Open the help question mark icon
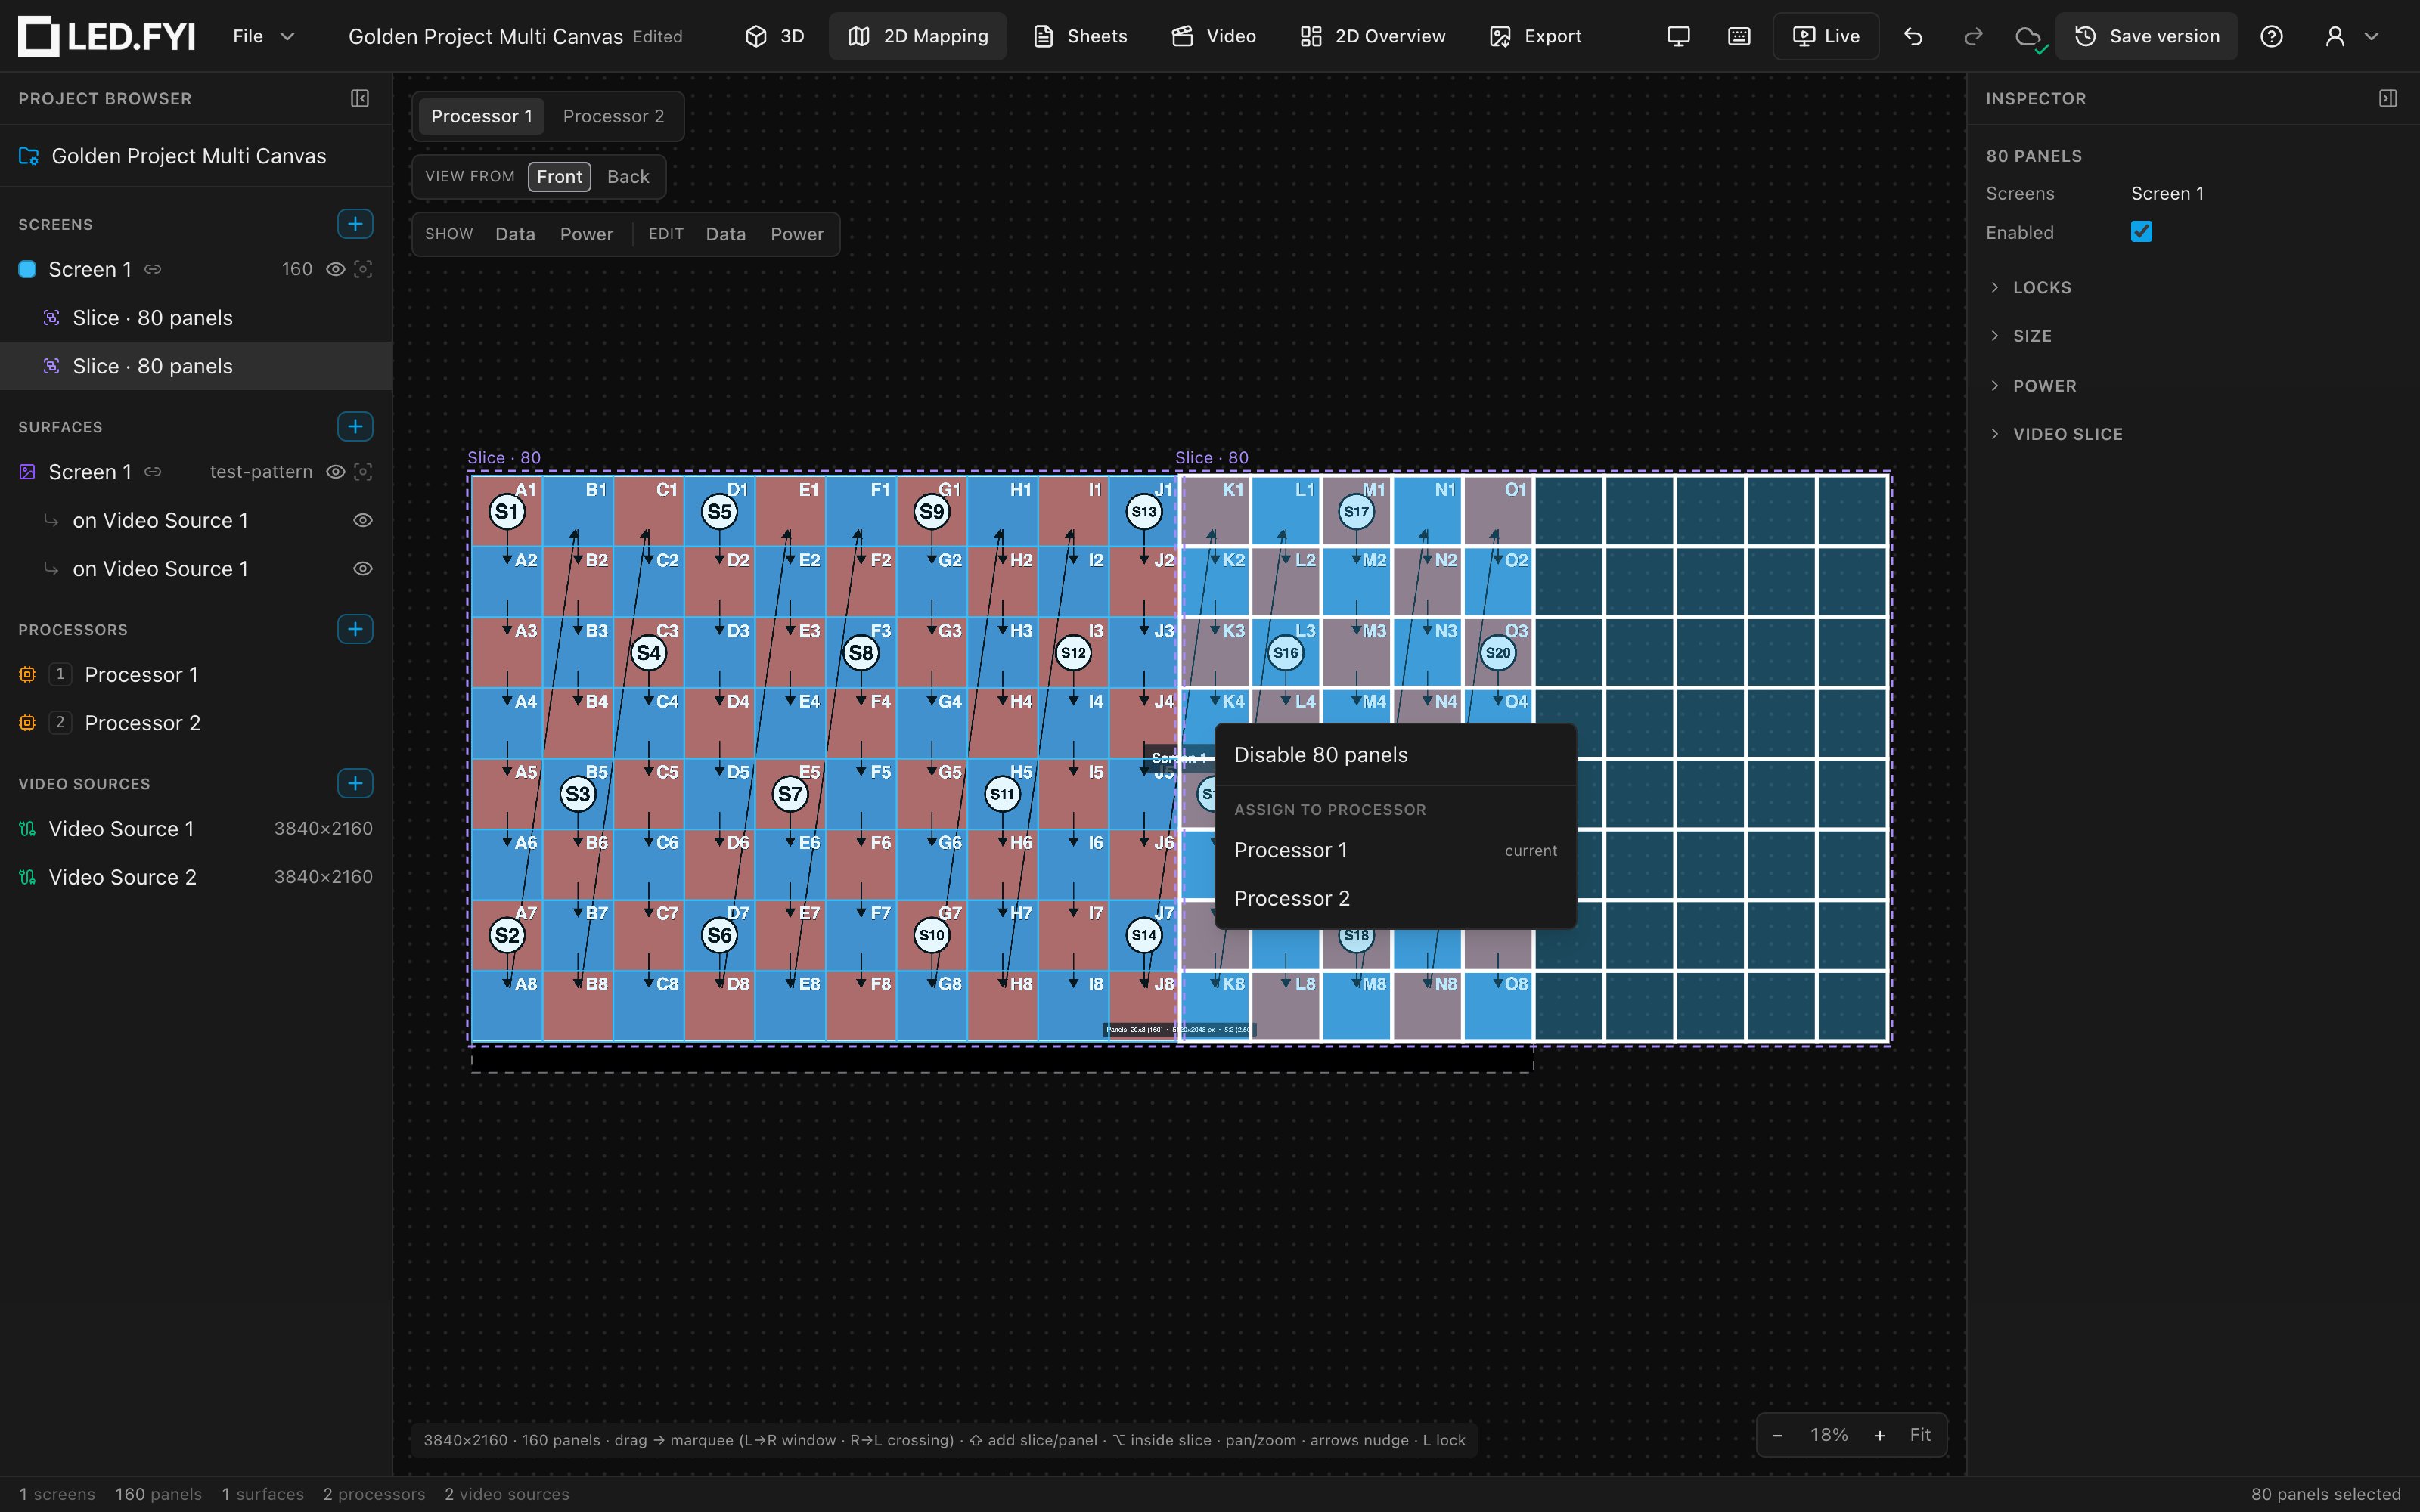The height and width of the screenshot is (1512, 2420). click(x=2271, y=37)
